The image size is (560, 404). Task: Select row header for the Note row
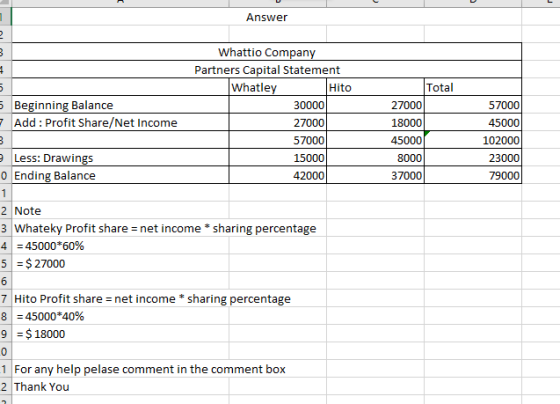(x=5, y=210)
